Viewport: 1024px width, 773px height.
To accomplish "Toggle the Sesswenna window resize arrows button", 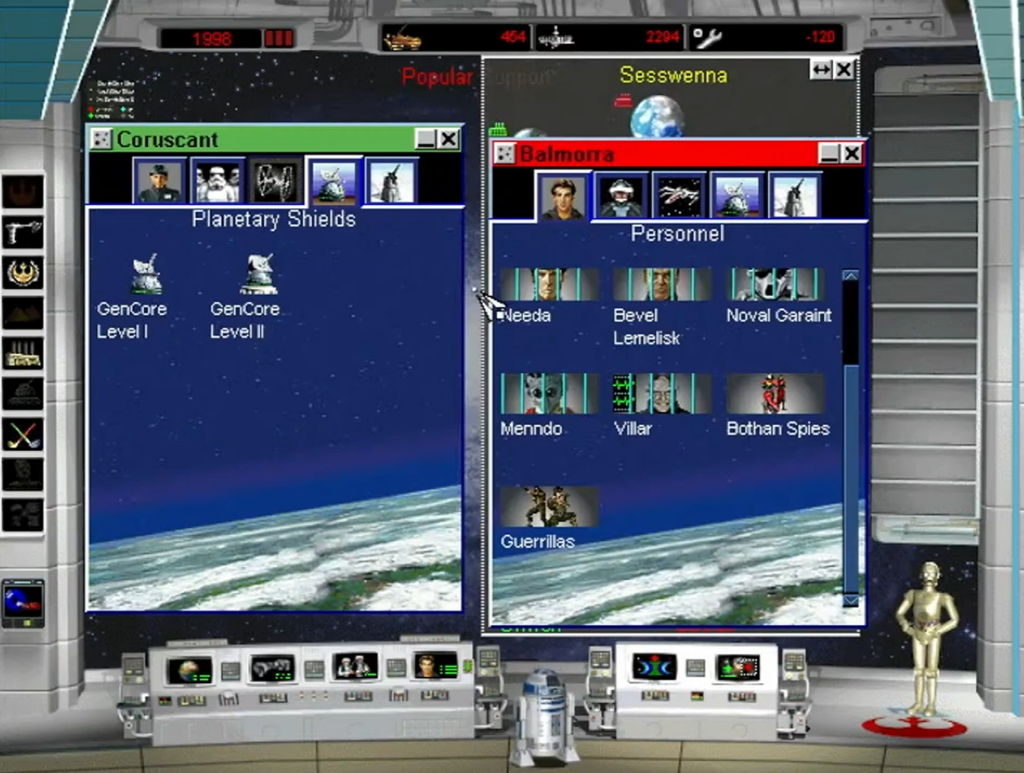I will 821,69.
